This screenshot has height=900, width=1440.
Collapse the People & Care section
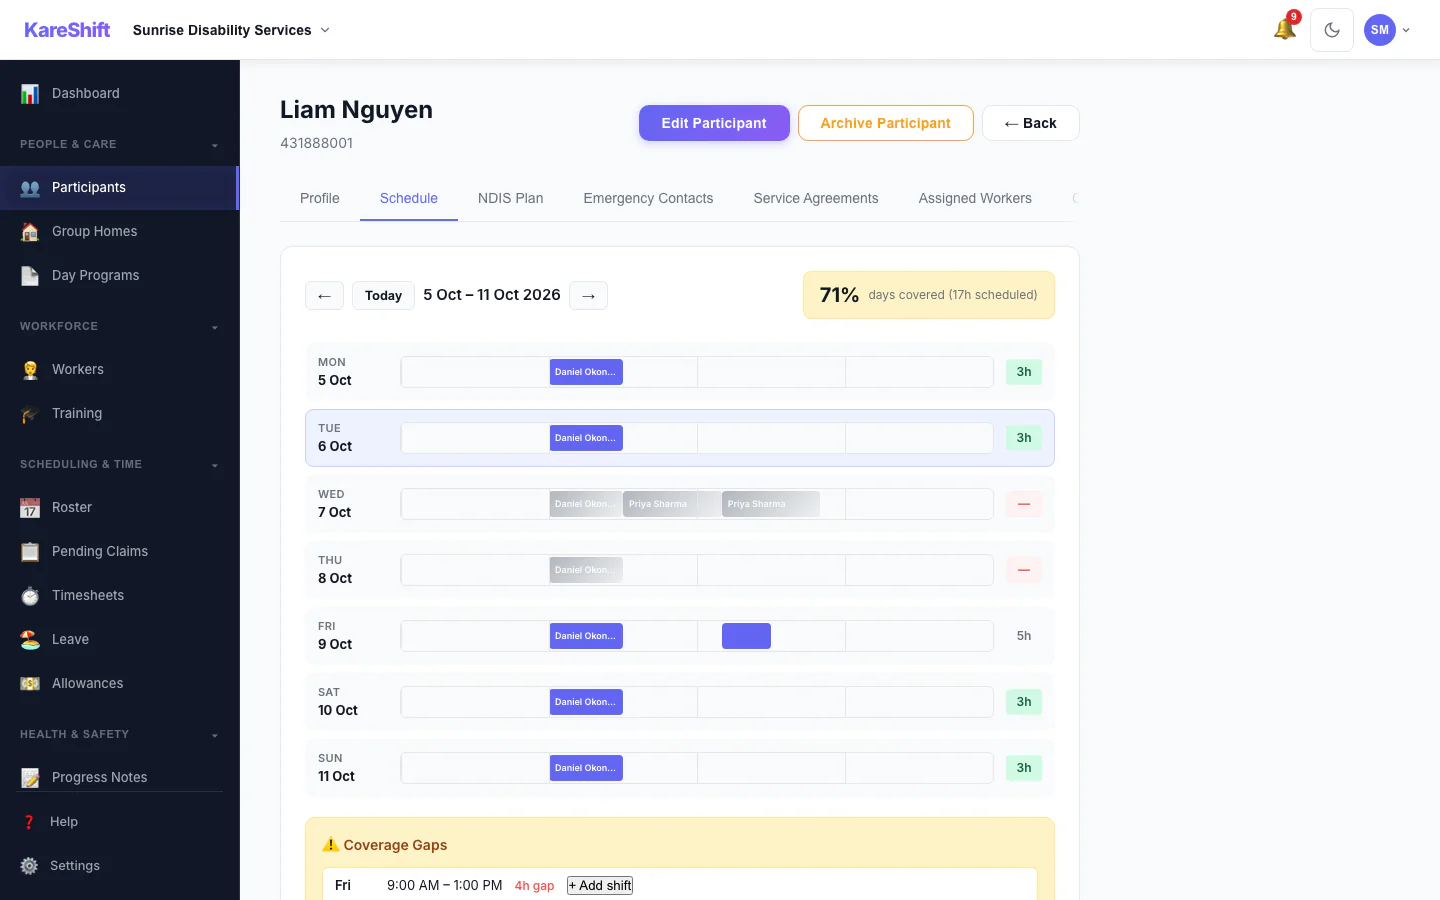pos(214,145)
